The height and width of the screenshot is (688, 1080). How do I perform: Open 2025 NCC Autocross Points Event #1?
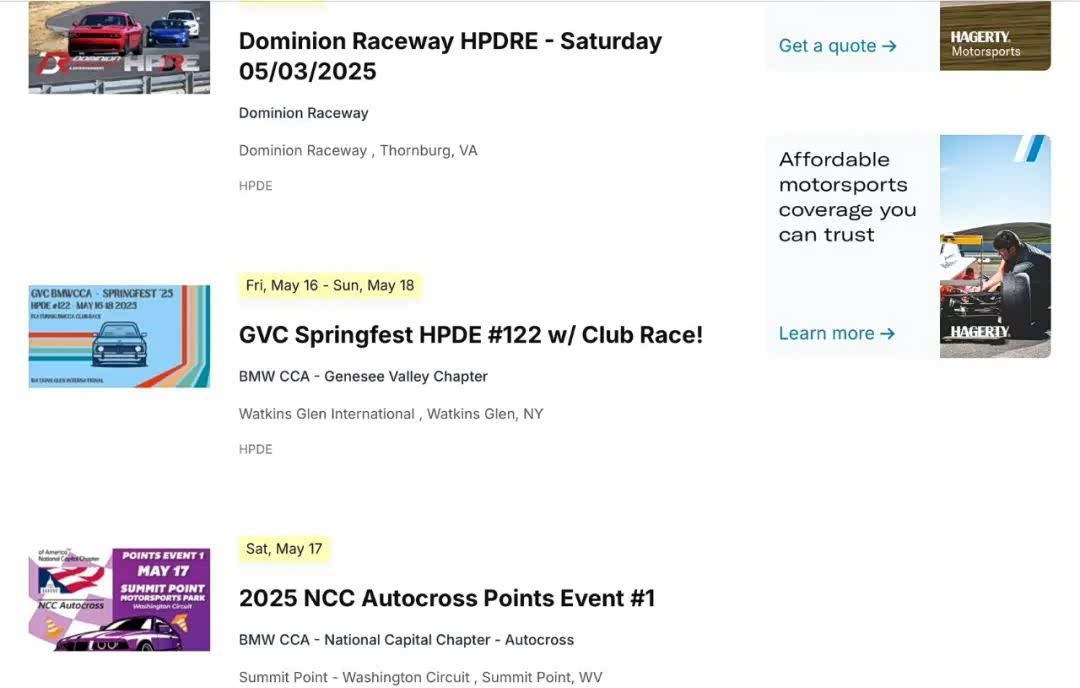tap(446, 598)
